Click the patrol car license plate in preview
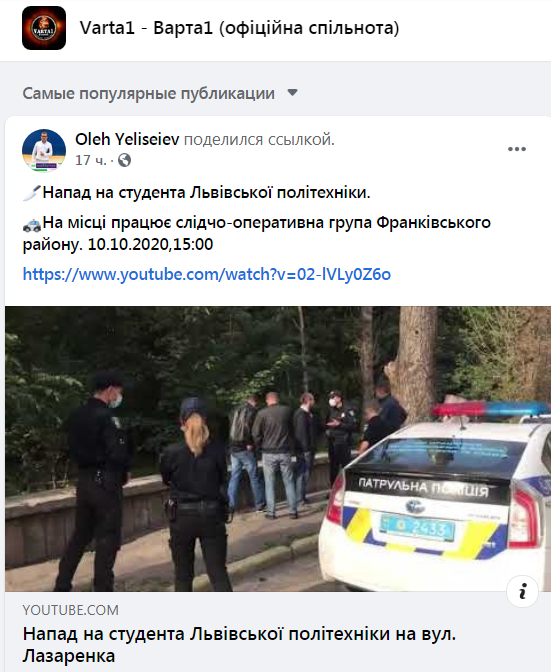The image size is (551, 672). click(x=417, y=528)
